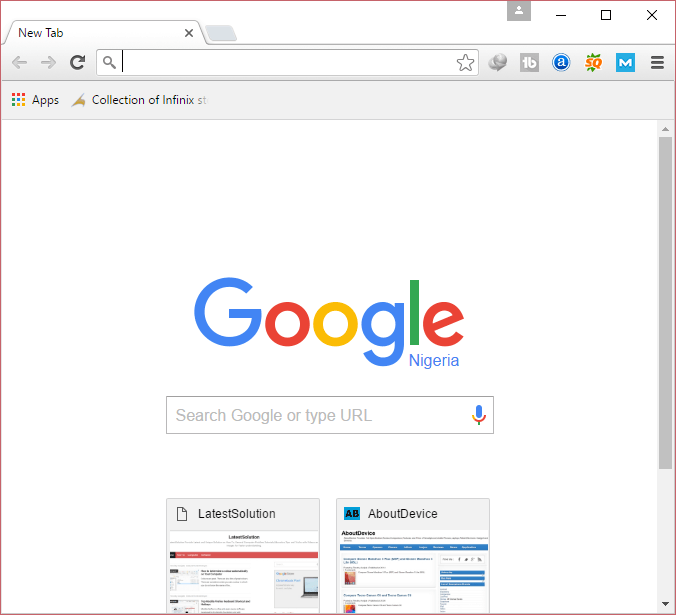
Task: Open the Chrome hamburger menu
Action: point(657,63)
